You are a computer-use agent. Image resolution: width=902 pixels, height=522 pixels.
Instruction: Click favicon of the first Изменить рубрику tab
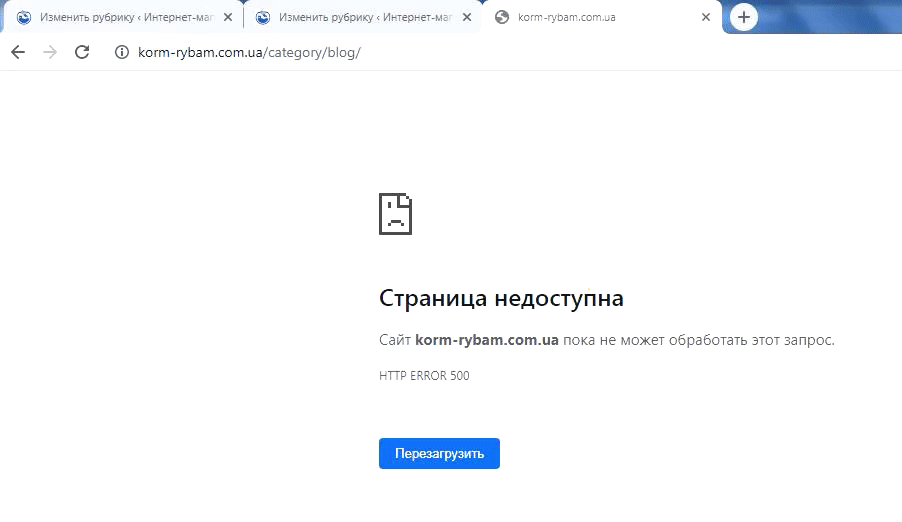24,17
